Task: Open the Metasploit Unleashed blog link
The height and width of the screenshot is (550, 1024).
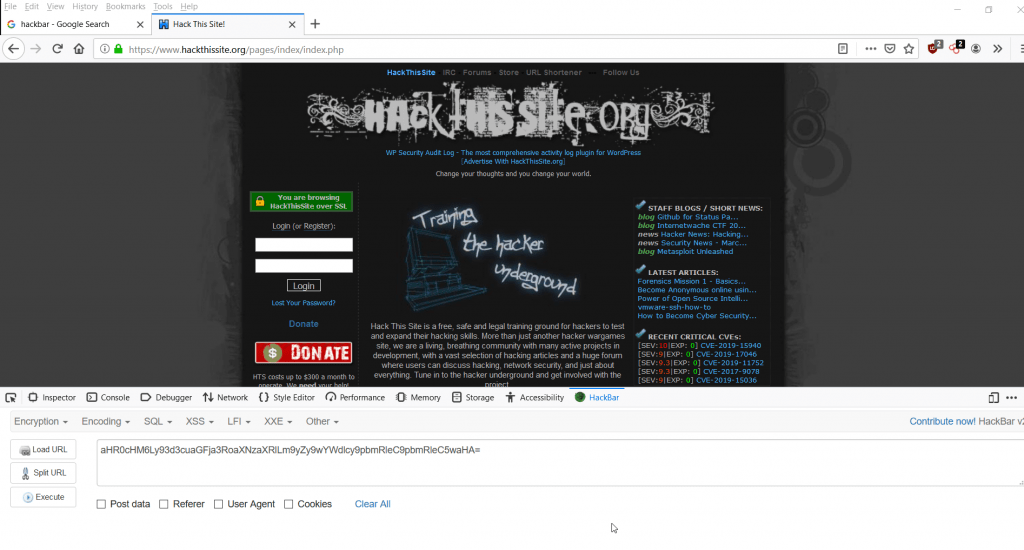Action: [x=695, y=251]
